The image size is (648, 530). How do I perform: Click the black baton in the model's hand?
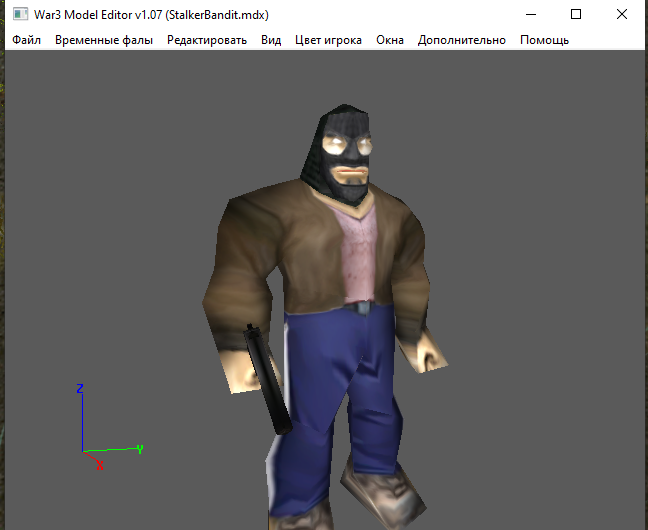pos(267,380)
